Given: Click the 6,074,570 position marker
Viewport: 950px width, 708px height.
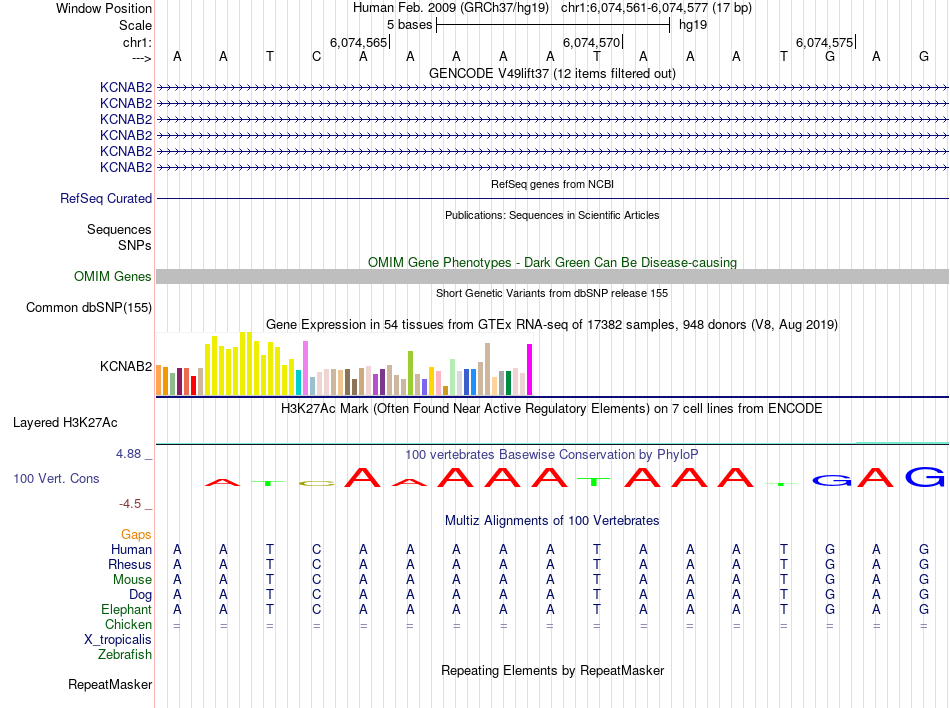Looking at the screenshot, I should [x=591, y=42].
